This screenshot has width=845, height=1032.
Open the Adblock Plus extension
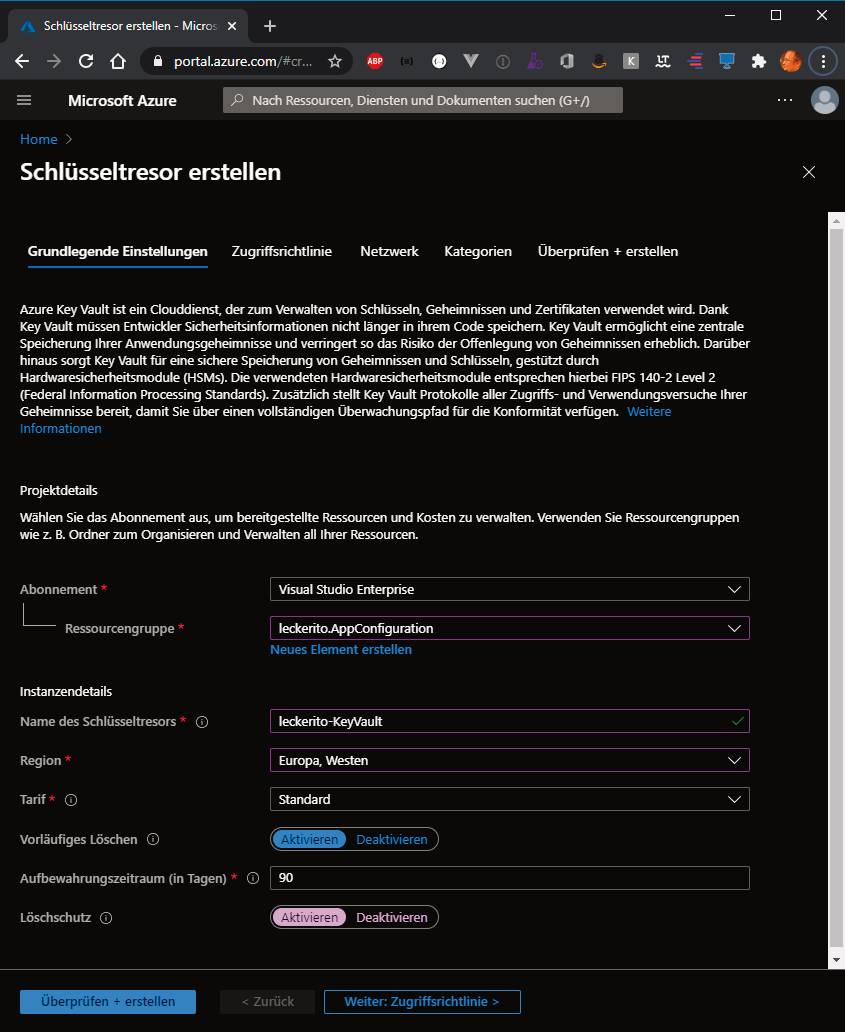375,61
